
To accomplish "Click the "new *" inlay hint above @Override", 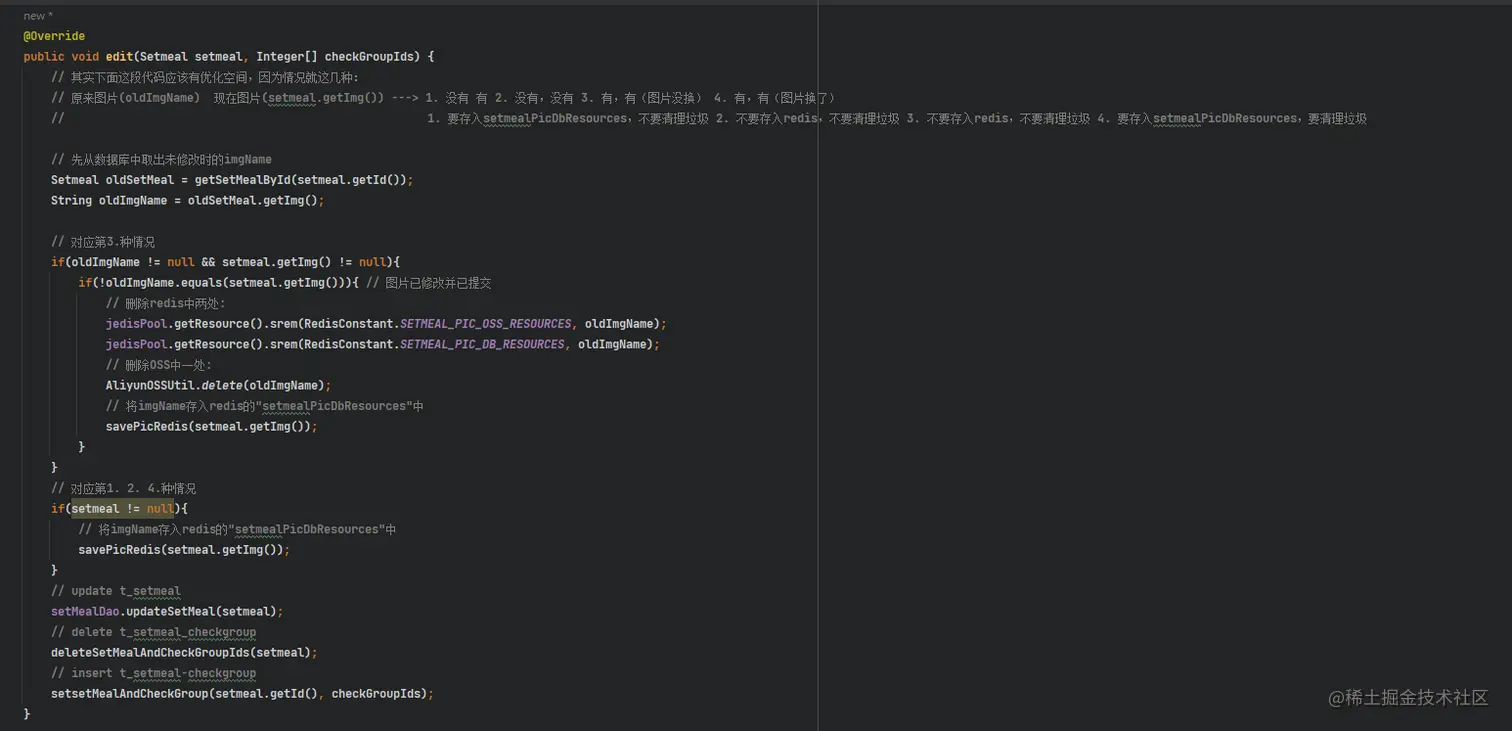I will click(38, 16).
